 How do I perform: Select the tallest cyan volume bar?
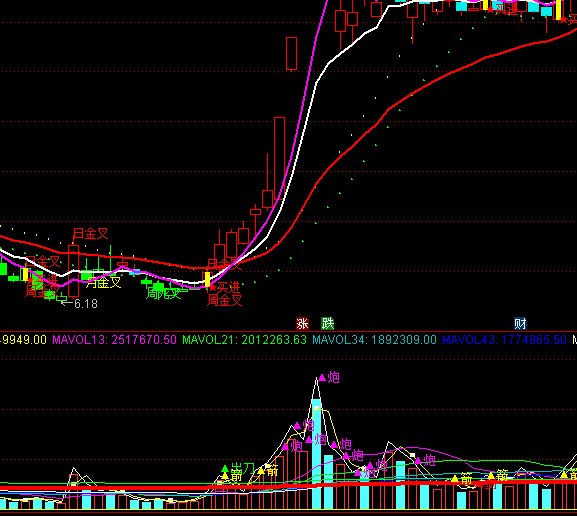point(316,454)
